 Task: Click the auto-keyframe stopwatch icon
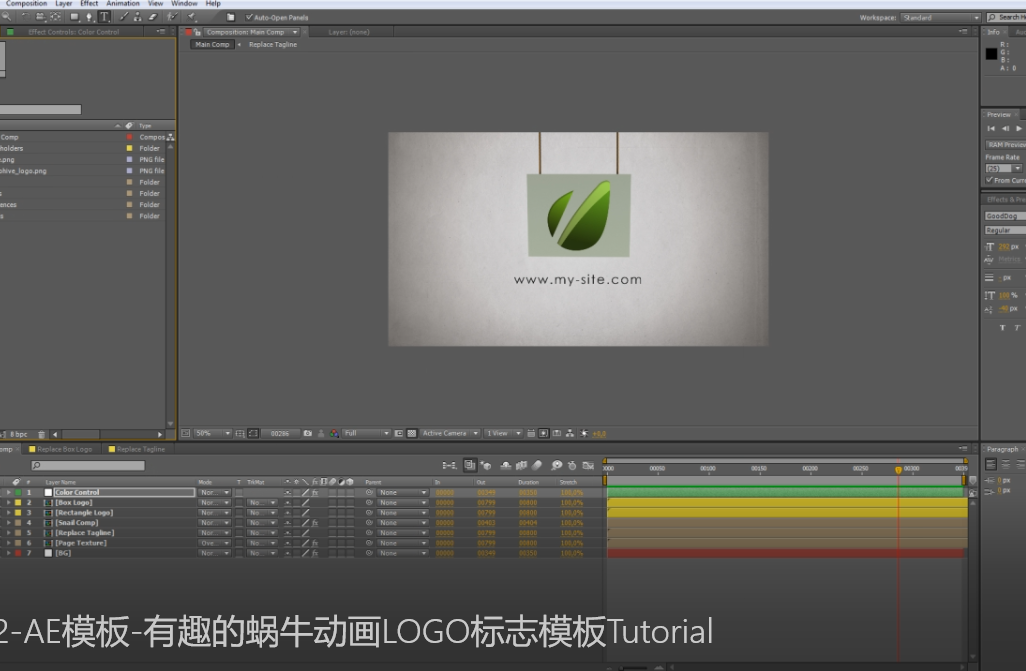tap(573, 465)
